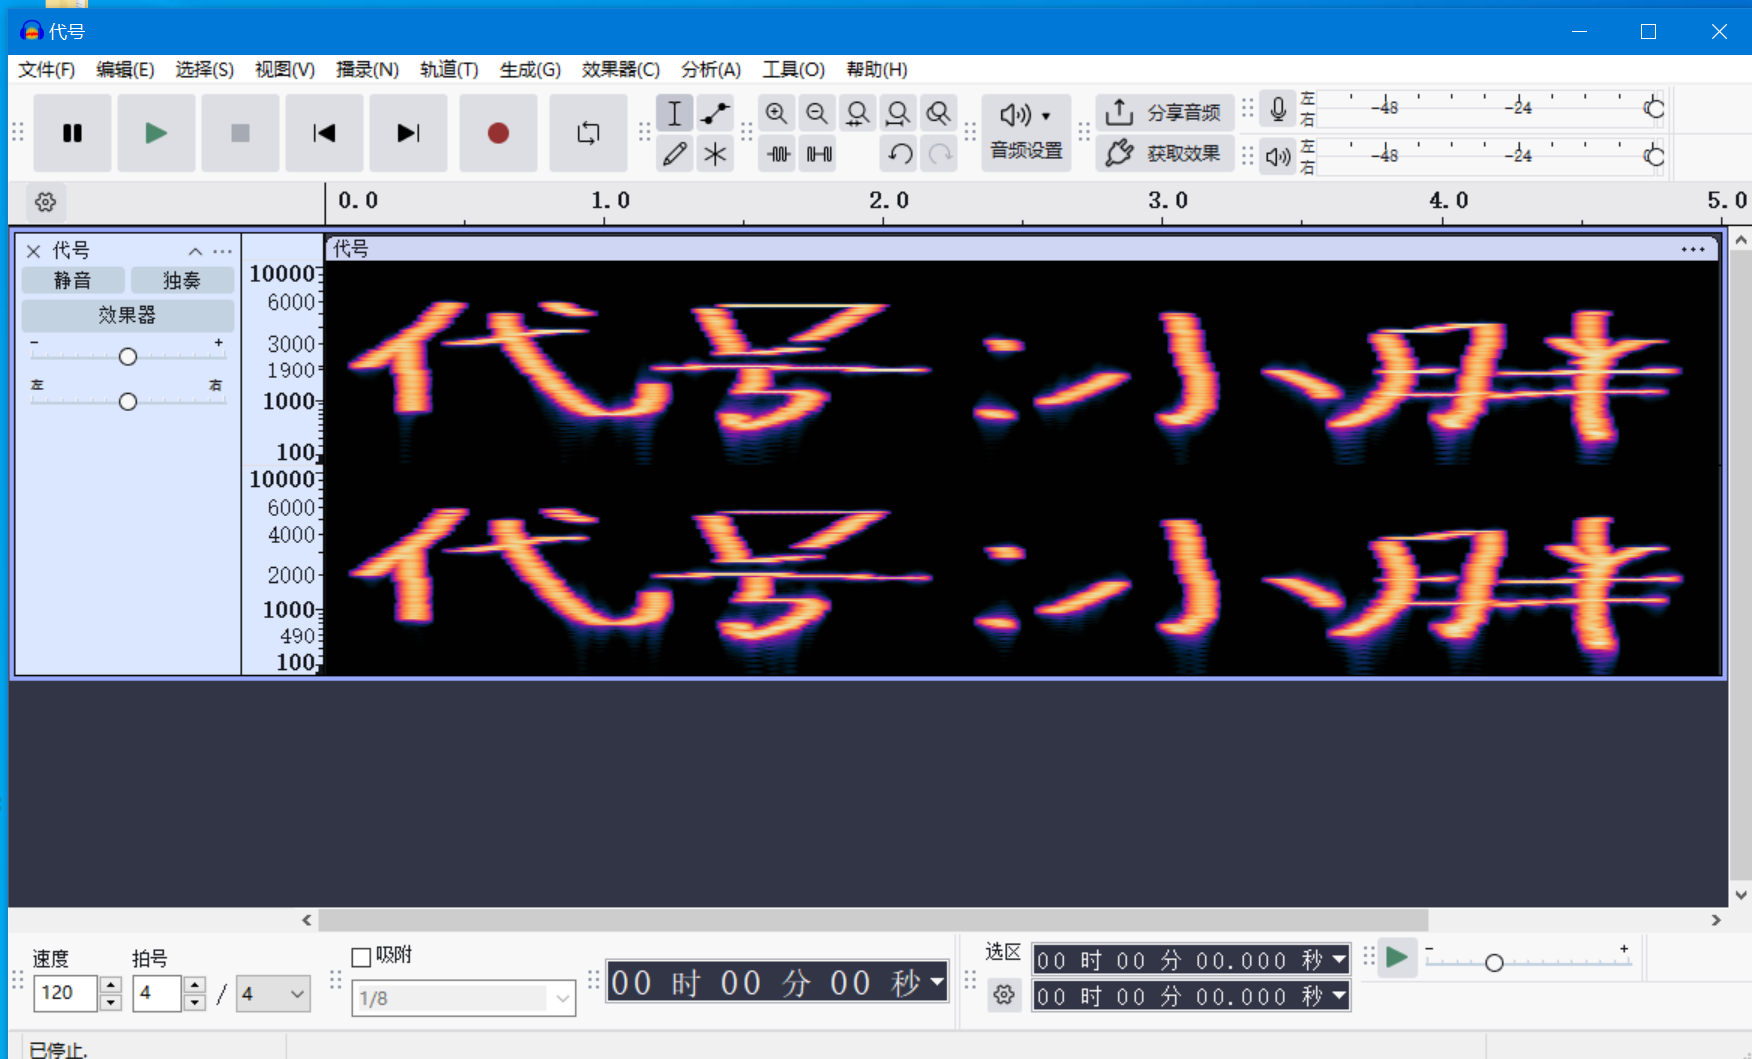Collapse the 代号 track panel
Viewport: 1752px width, 1059px height.
(x=196, y=251)
